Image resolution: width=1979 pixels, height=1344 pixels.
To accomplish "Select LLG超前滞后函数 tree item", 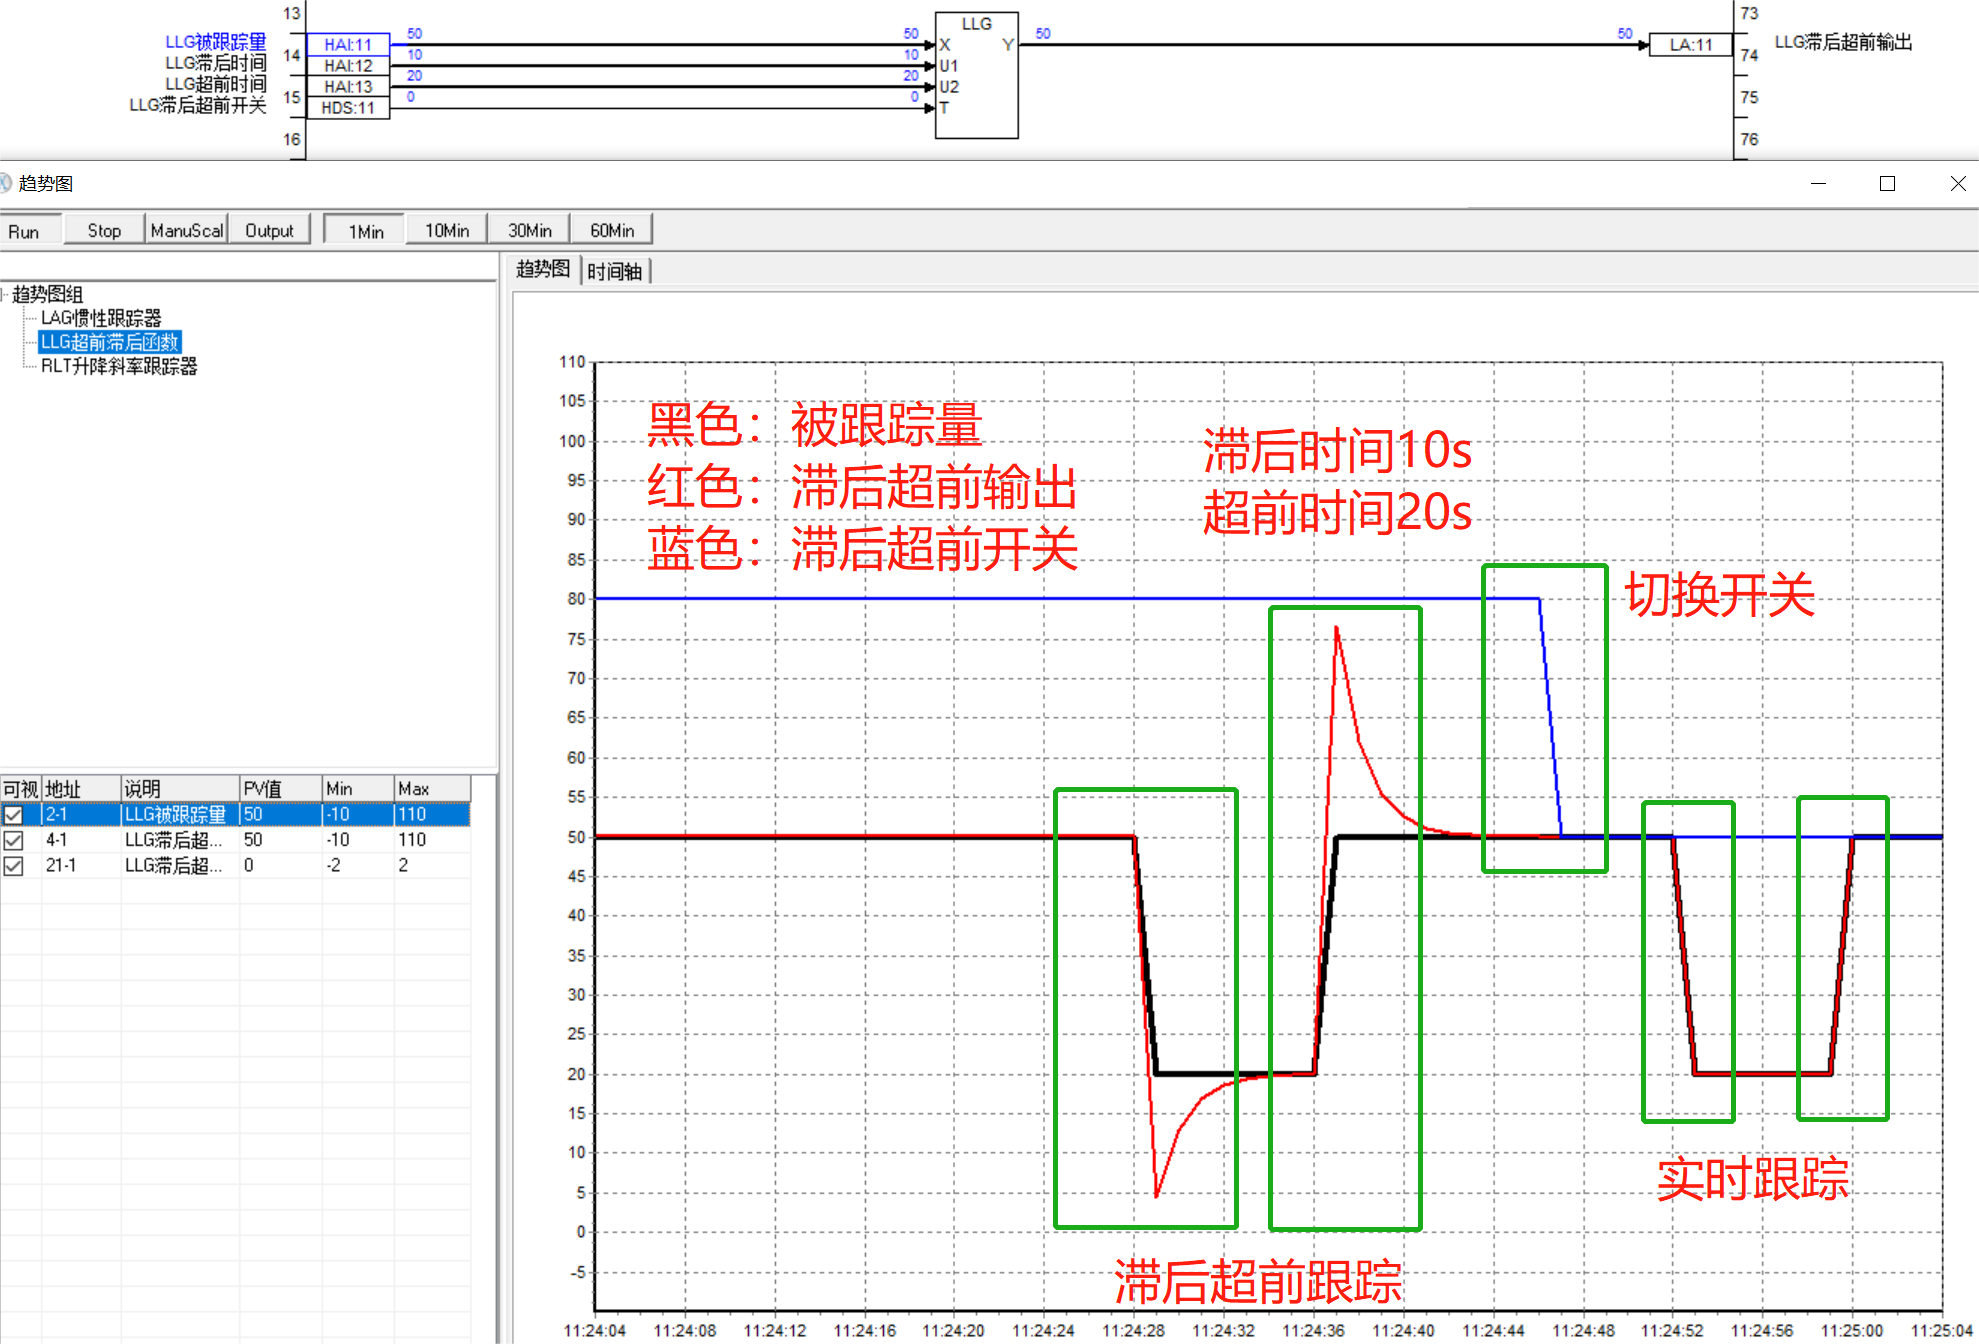I will tap(109, 342).
